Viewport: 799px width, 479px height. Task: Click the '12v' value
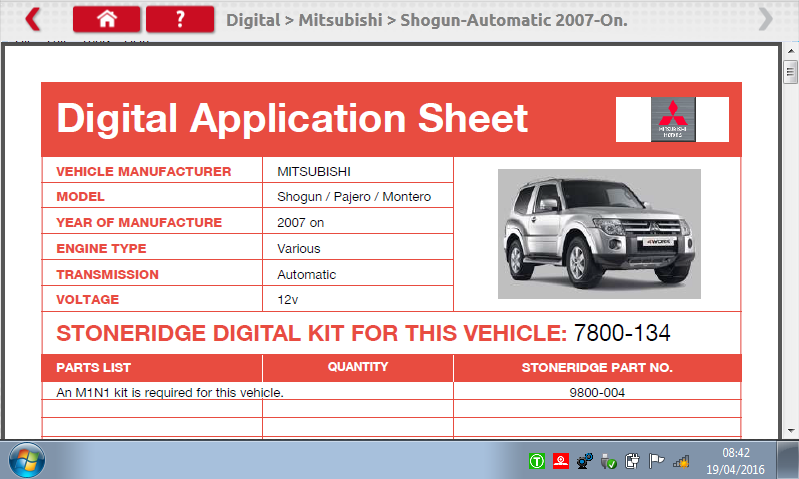pyautogui.click(x=287, y=299)
